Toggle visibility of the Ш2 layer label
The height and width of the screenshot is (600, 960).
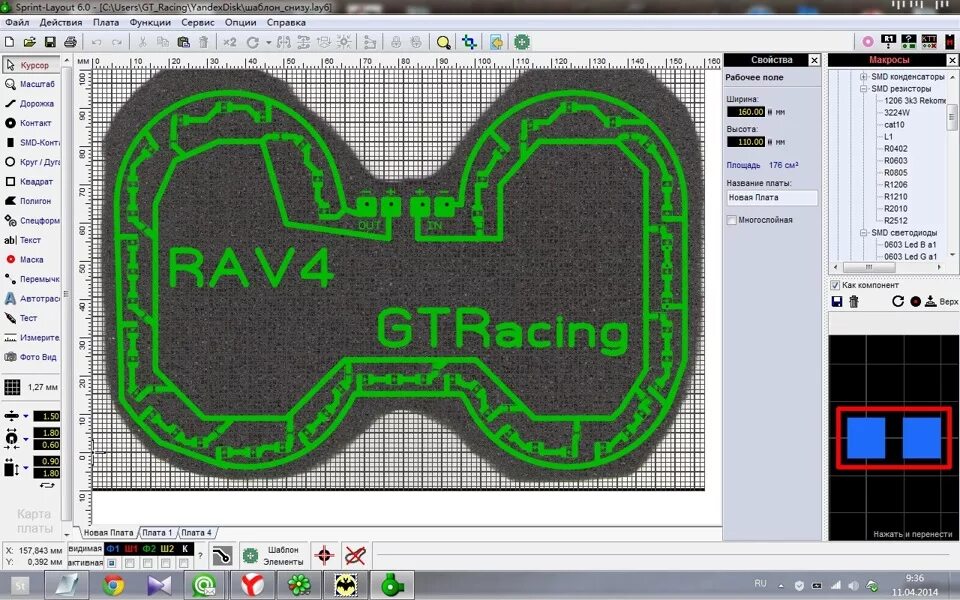coord(167,549)
